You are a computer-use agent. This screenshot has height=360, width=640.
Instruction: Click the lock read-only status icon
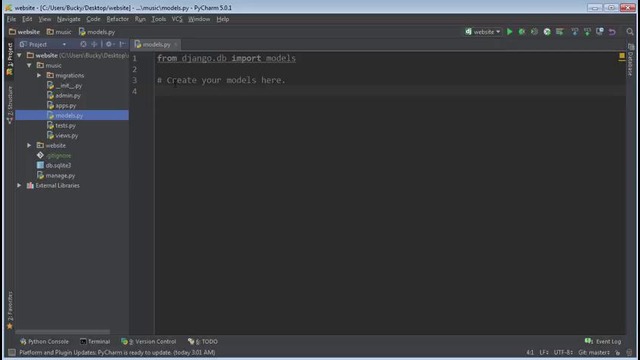click(618, 352)
